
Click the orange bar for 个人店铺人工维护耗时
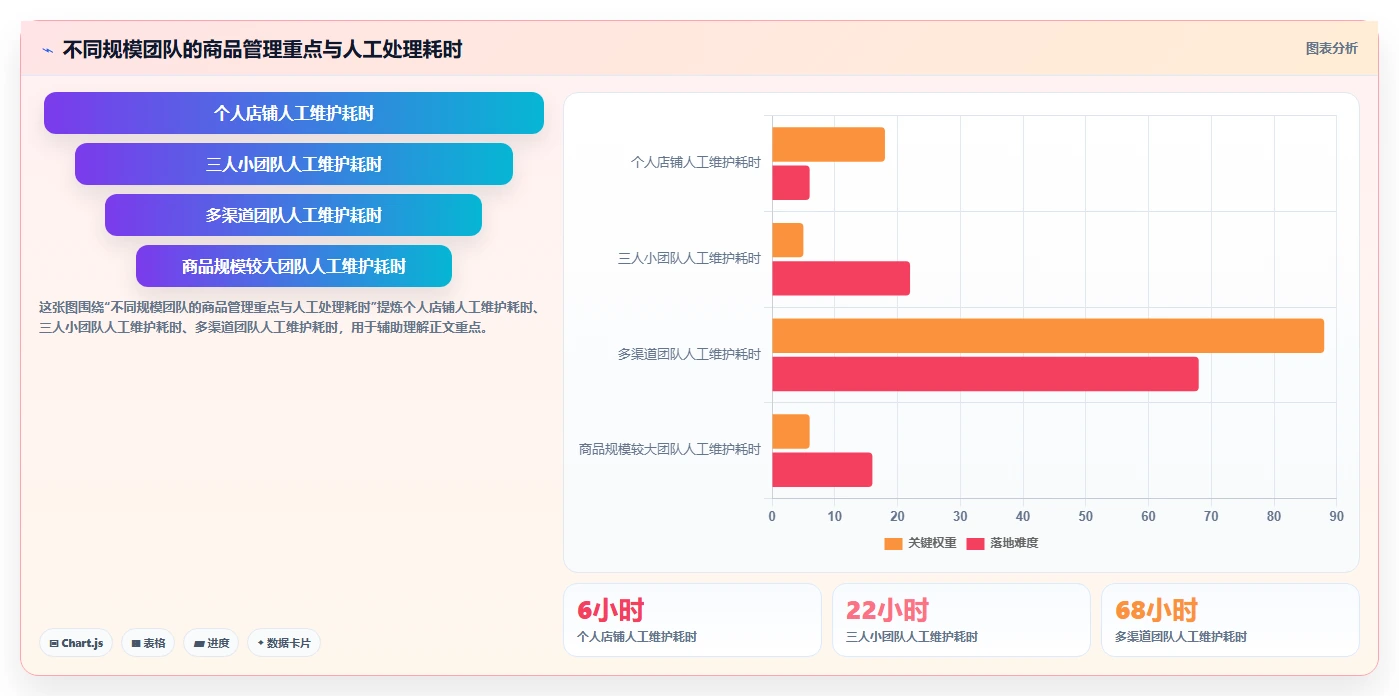point(828,145)
